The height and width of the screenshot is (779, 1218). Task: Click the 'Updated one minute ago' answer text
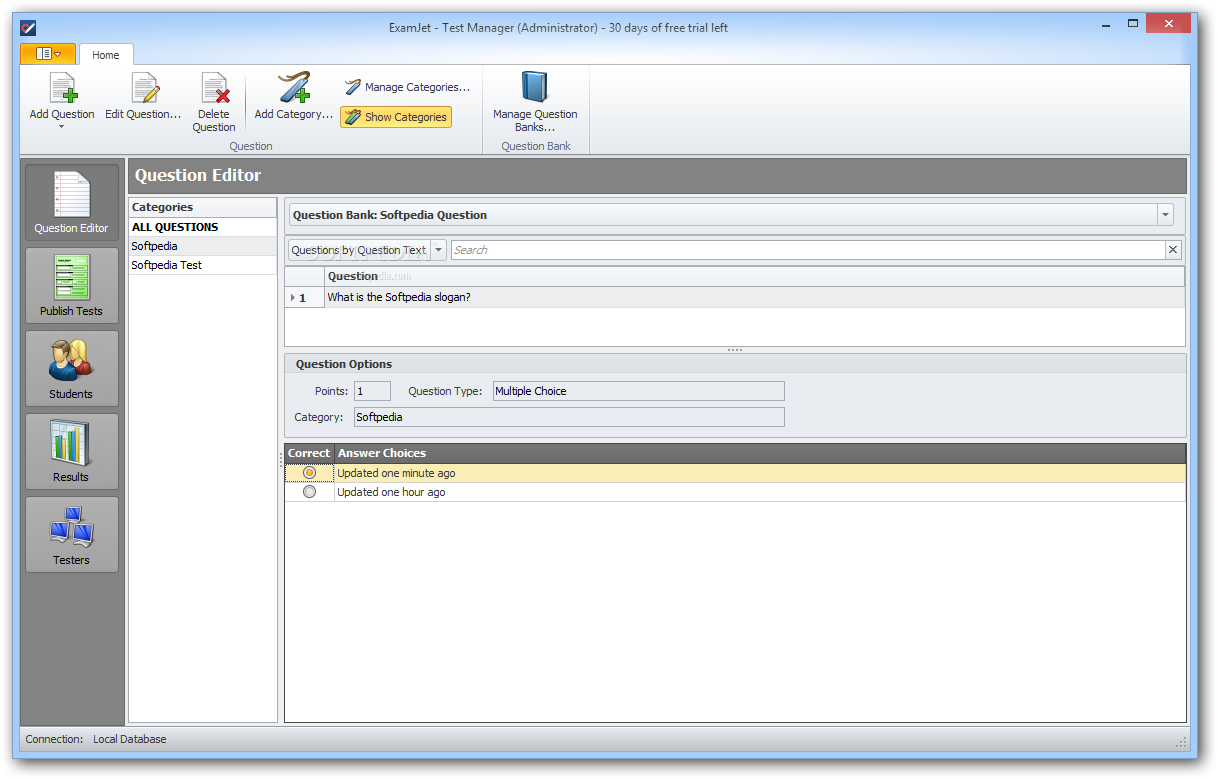[396, 473]
